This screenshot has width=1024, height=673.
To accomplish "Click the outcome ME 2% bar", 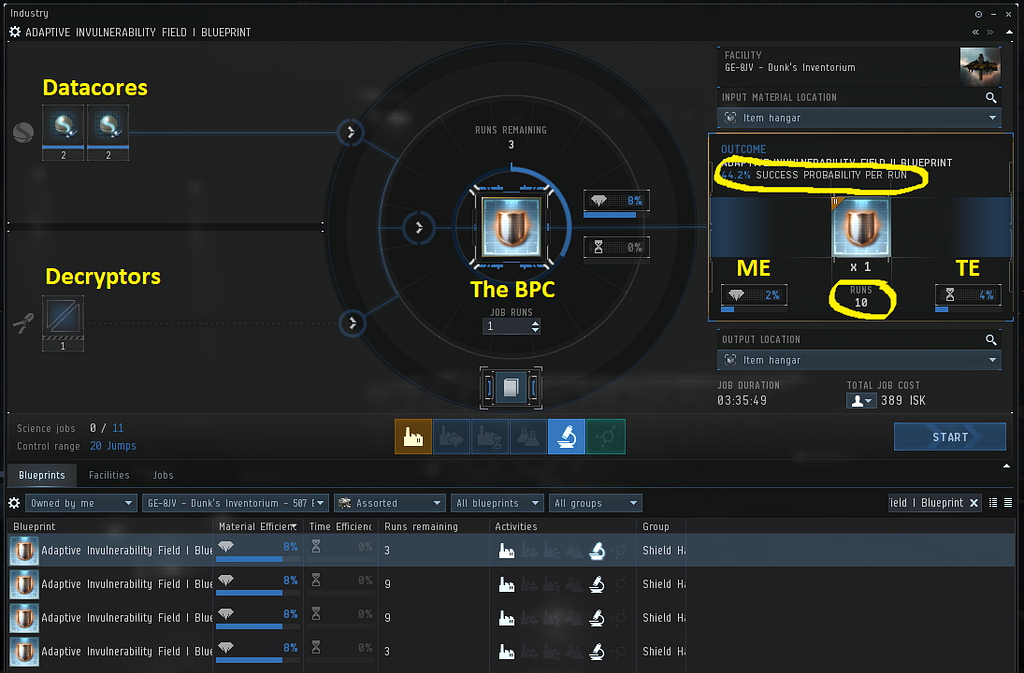I will coord(754,298).
